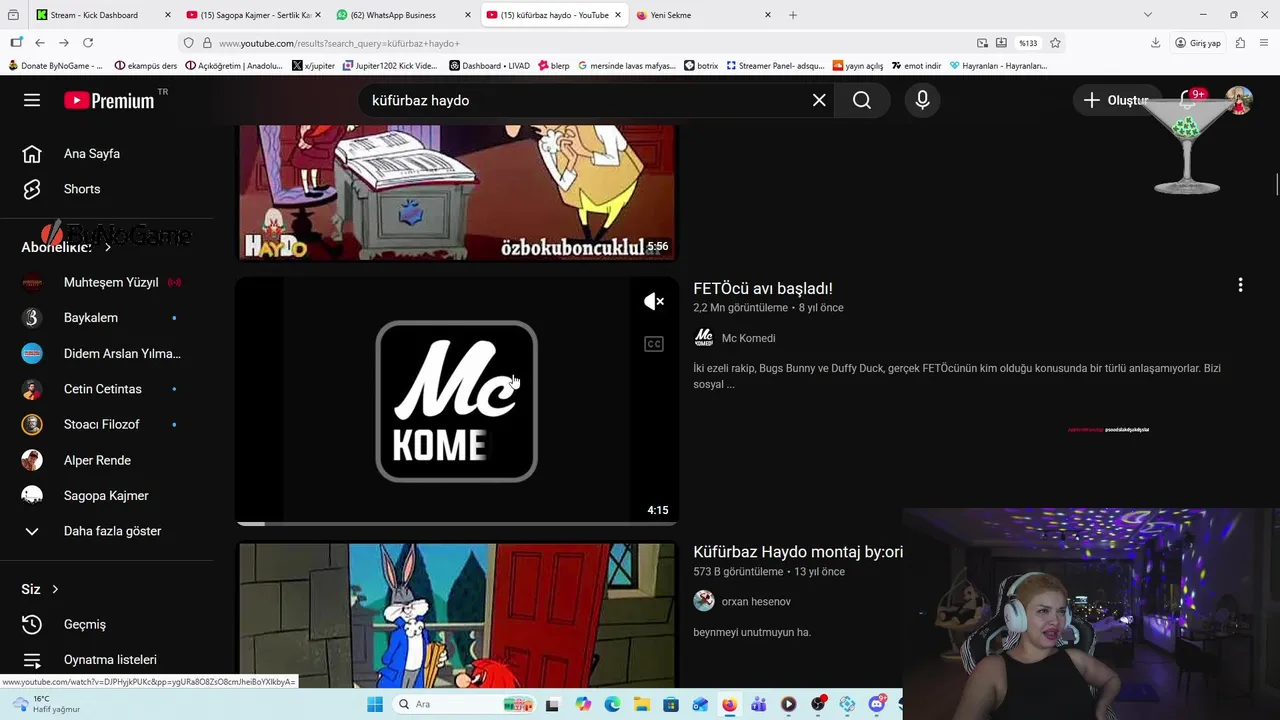1280x720 pixels.
Task: Toggle captions on video preview
Action: pos(654,344)
